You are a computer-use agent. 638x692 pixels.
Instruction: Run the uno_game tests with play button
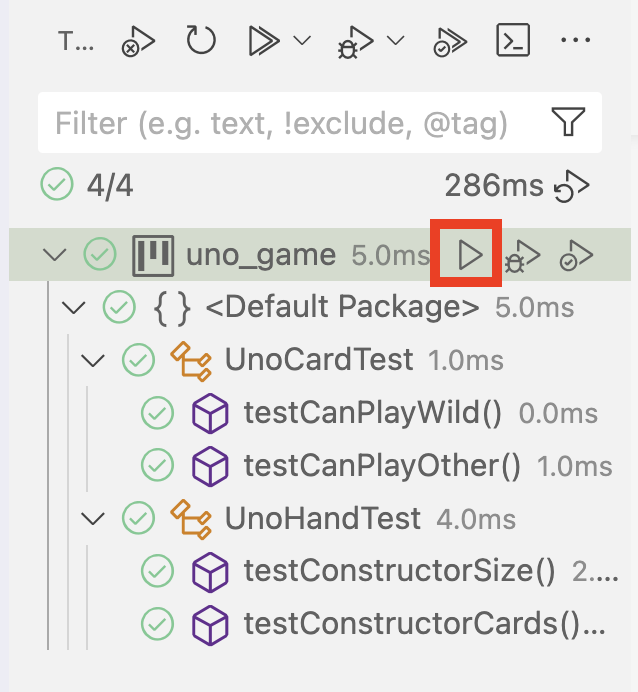coord(470,255)
